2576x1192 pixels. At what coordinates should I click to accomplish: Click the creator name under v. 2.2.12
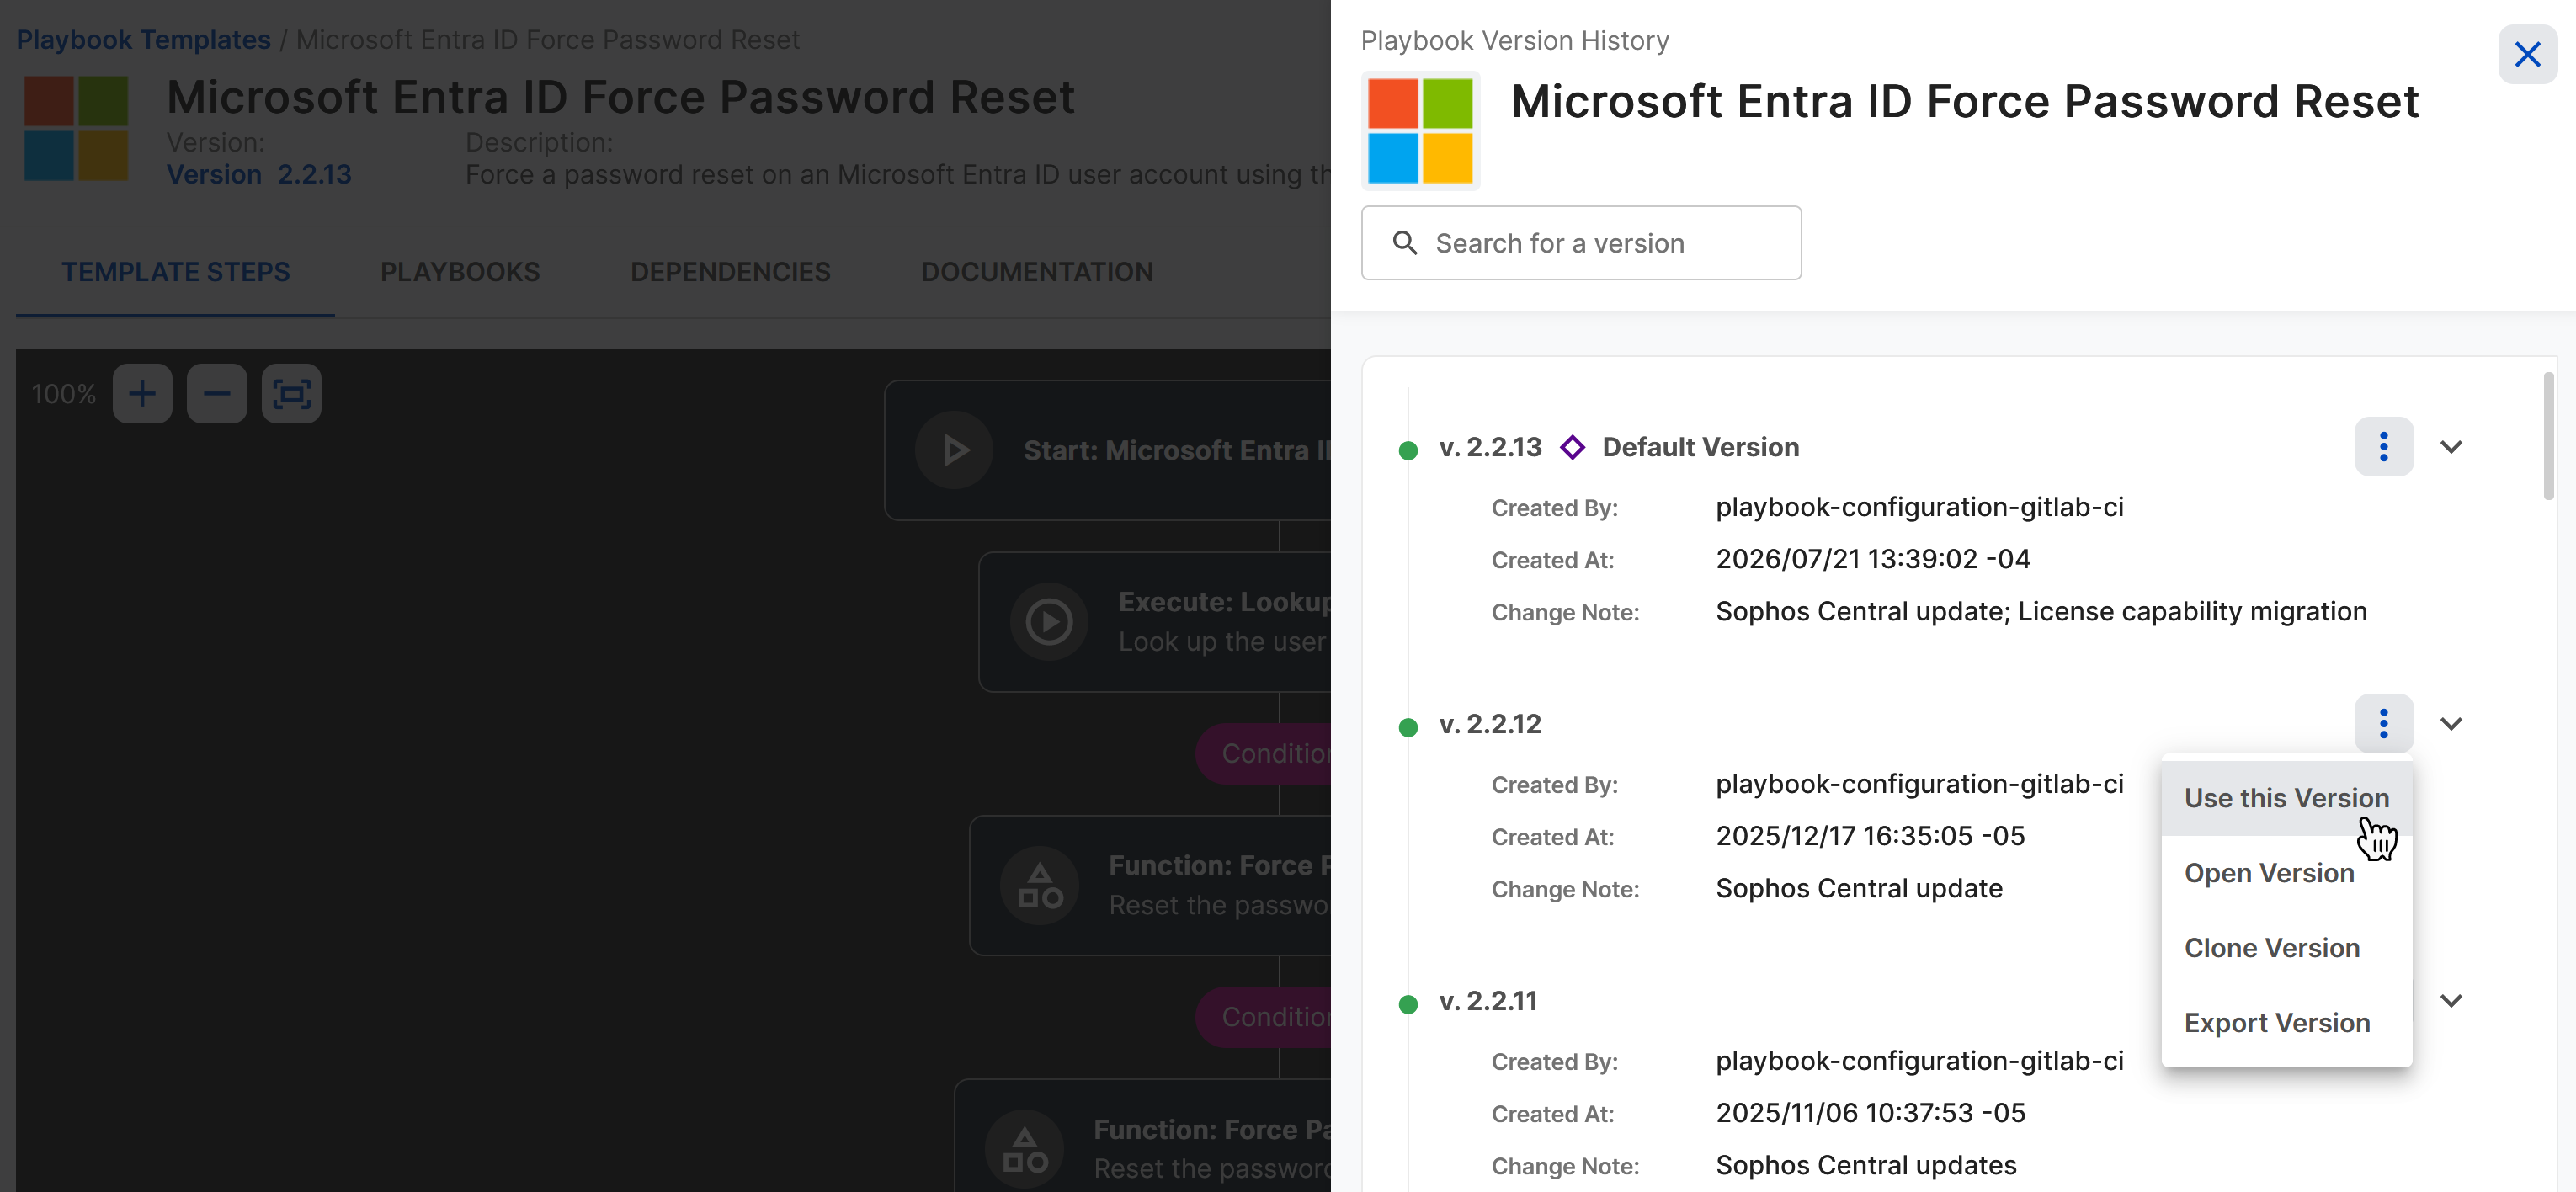tap(1919, 784)
